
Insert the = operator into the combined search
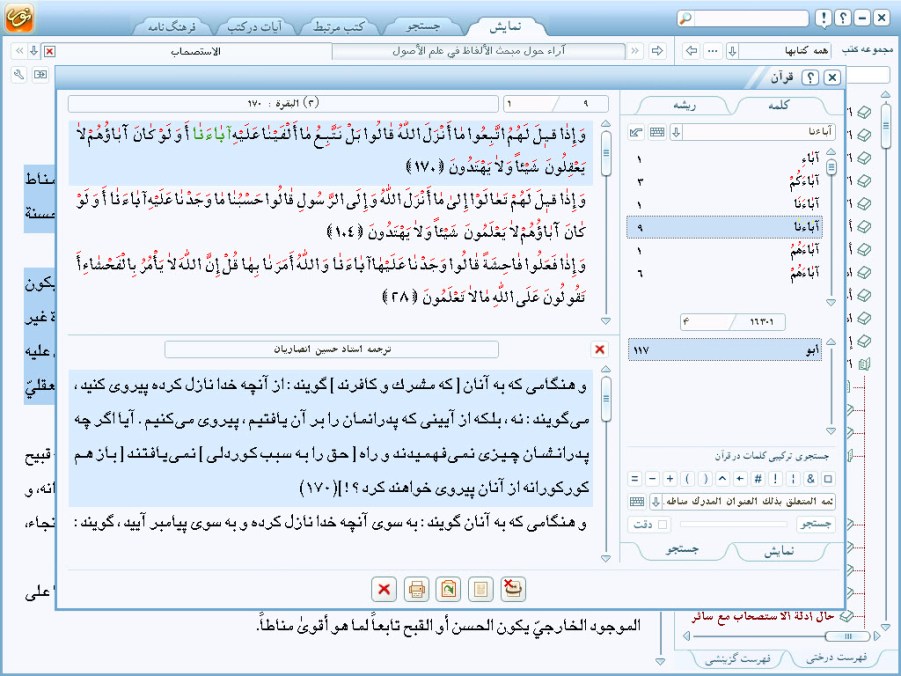tap(634, 478)
